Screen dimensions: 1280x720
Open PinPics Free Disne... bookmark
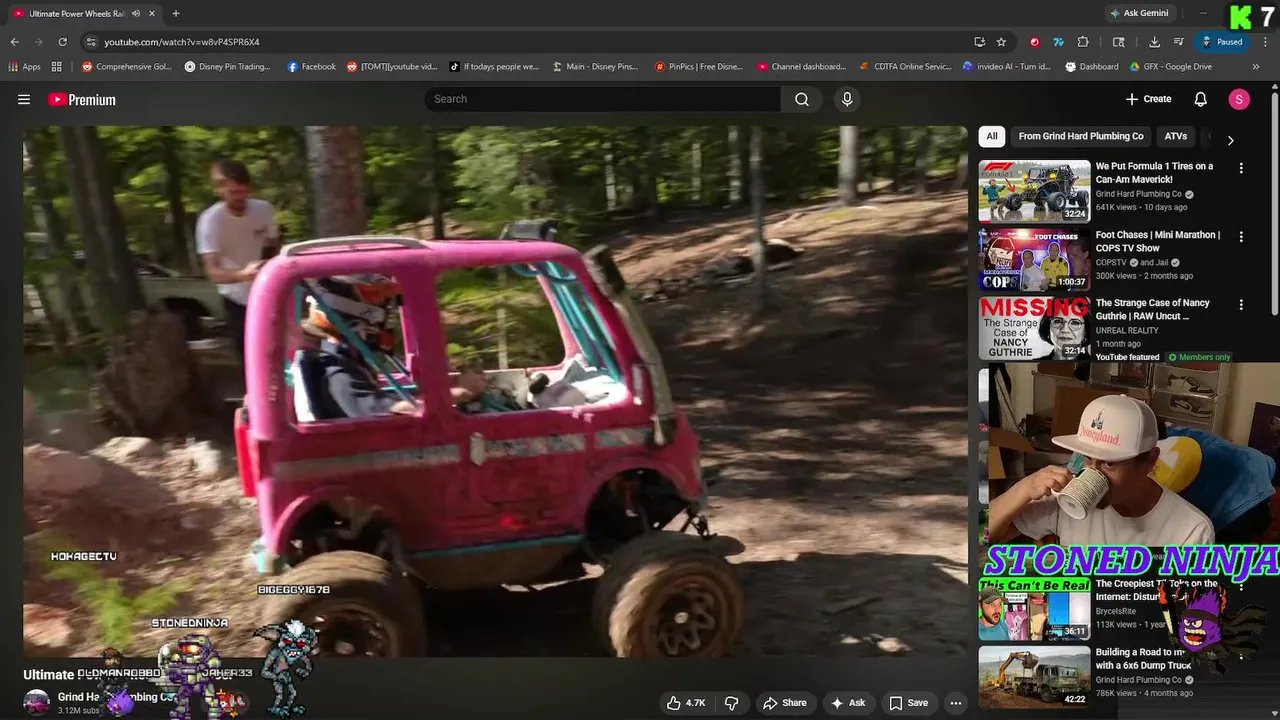[699, 67]
